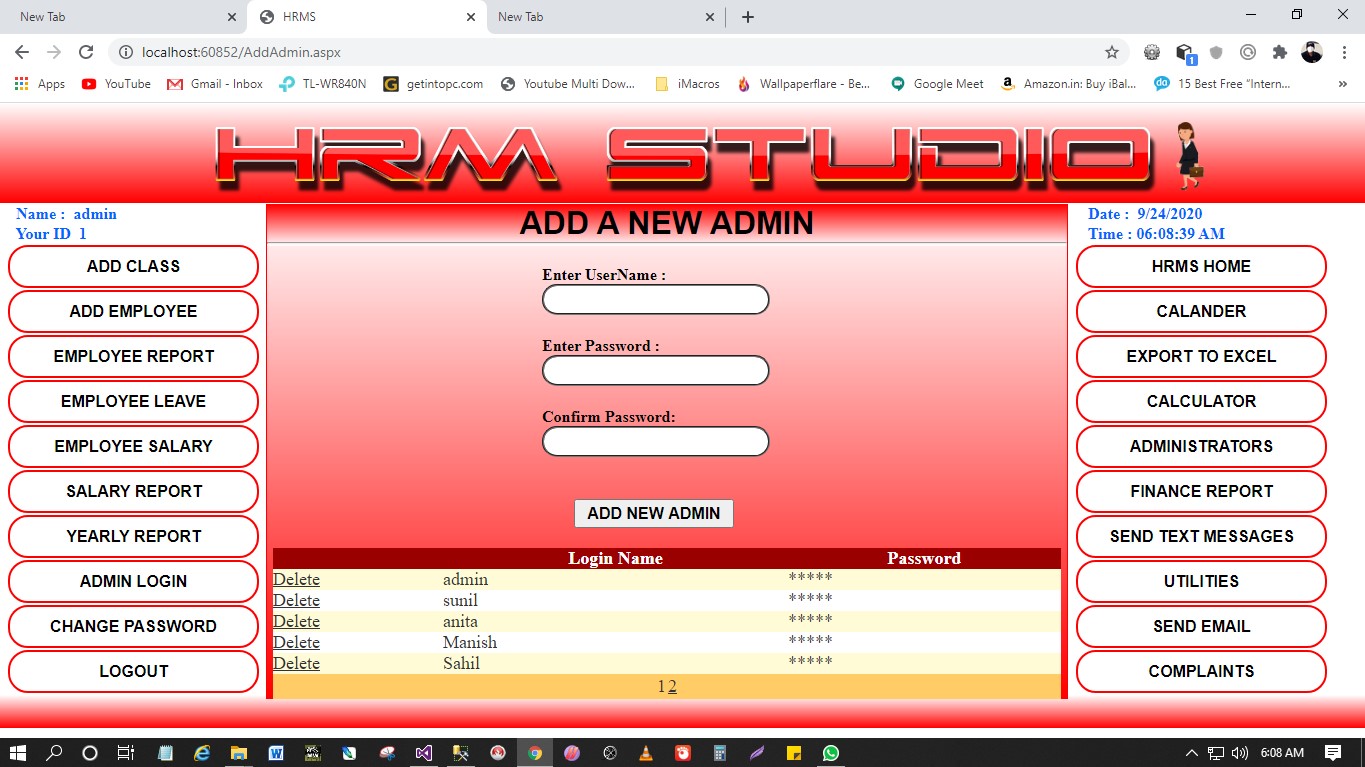Open YouTube bookmark in bookmarks bar
This screenshot has width=1365, height=767.
click(x=116, y=84)
